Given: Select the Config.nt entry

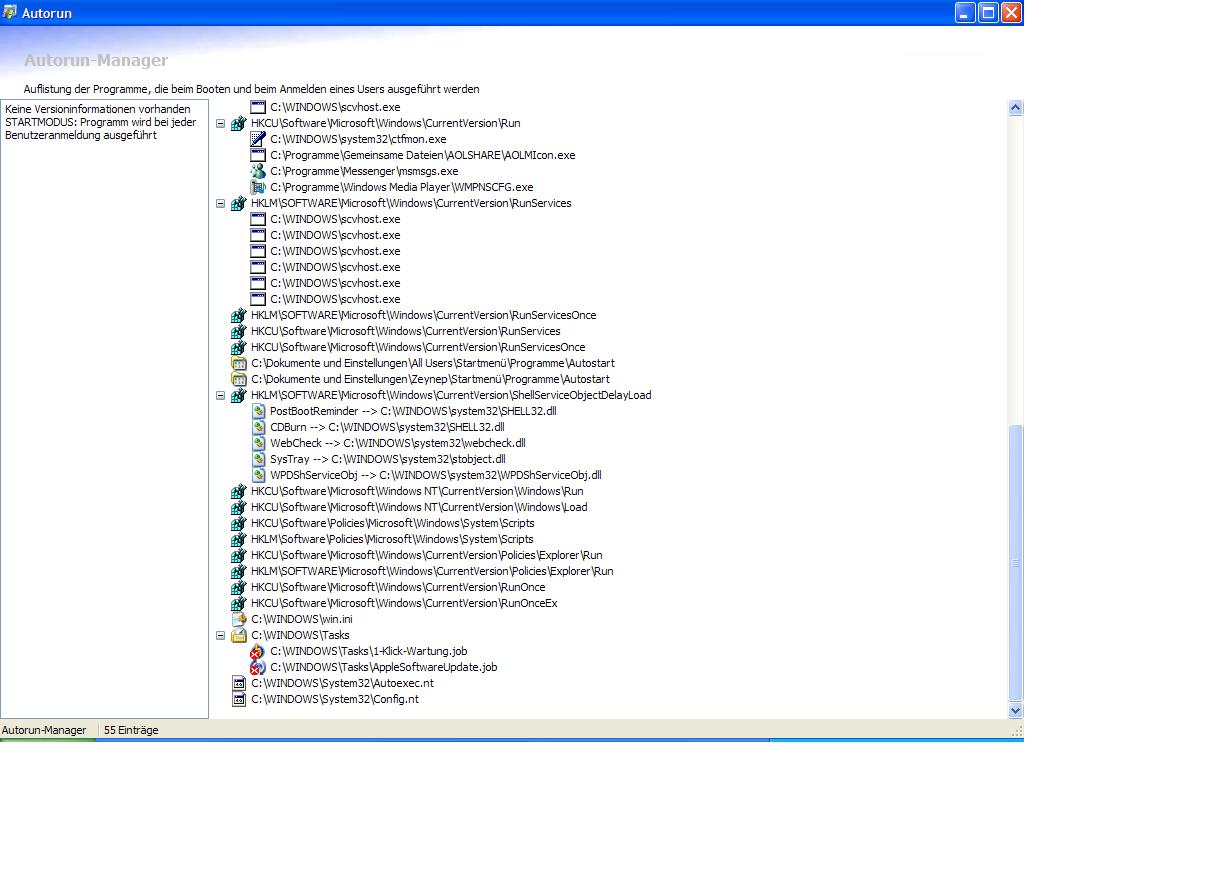Looking at the screenshot, I should (x=334, y=699).
